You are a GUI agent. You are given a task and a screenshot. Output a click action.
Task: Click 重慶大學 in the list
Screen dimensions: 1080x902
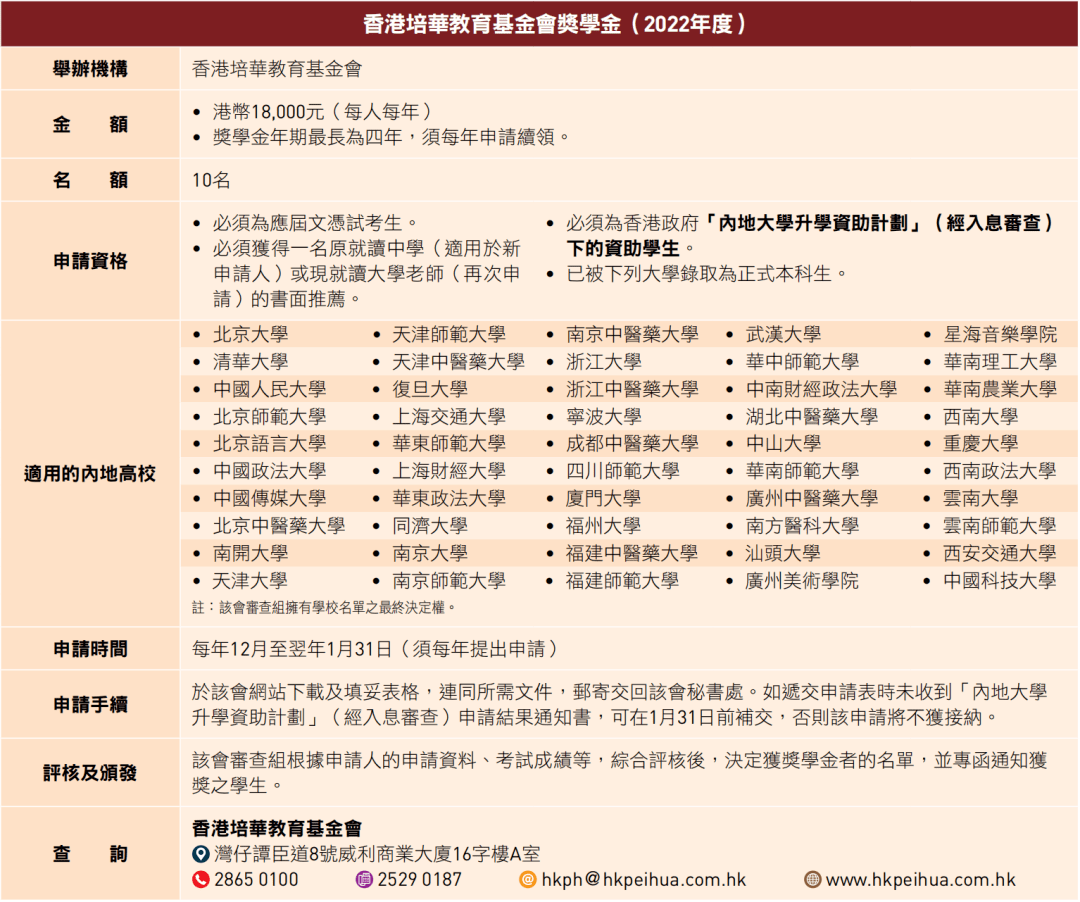(982, 444)
